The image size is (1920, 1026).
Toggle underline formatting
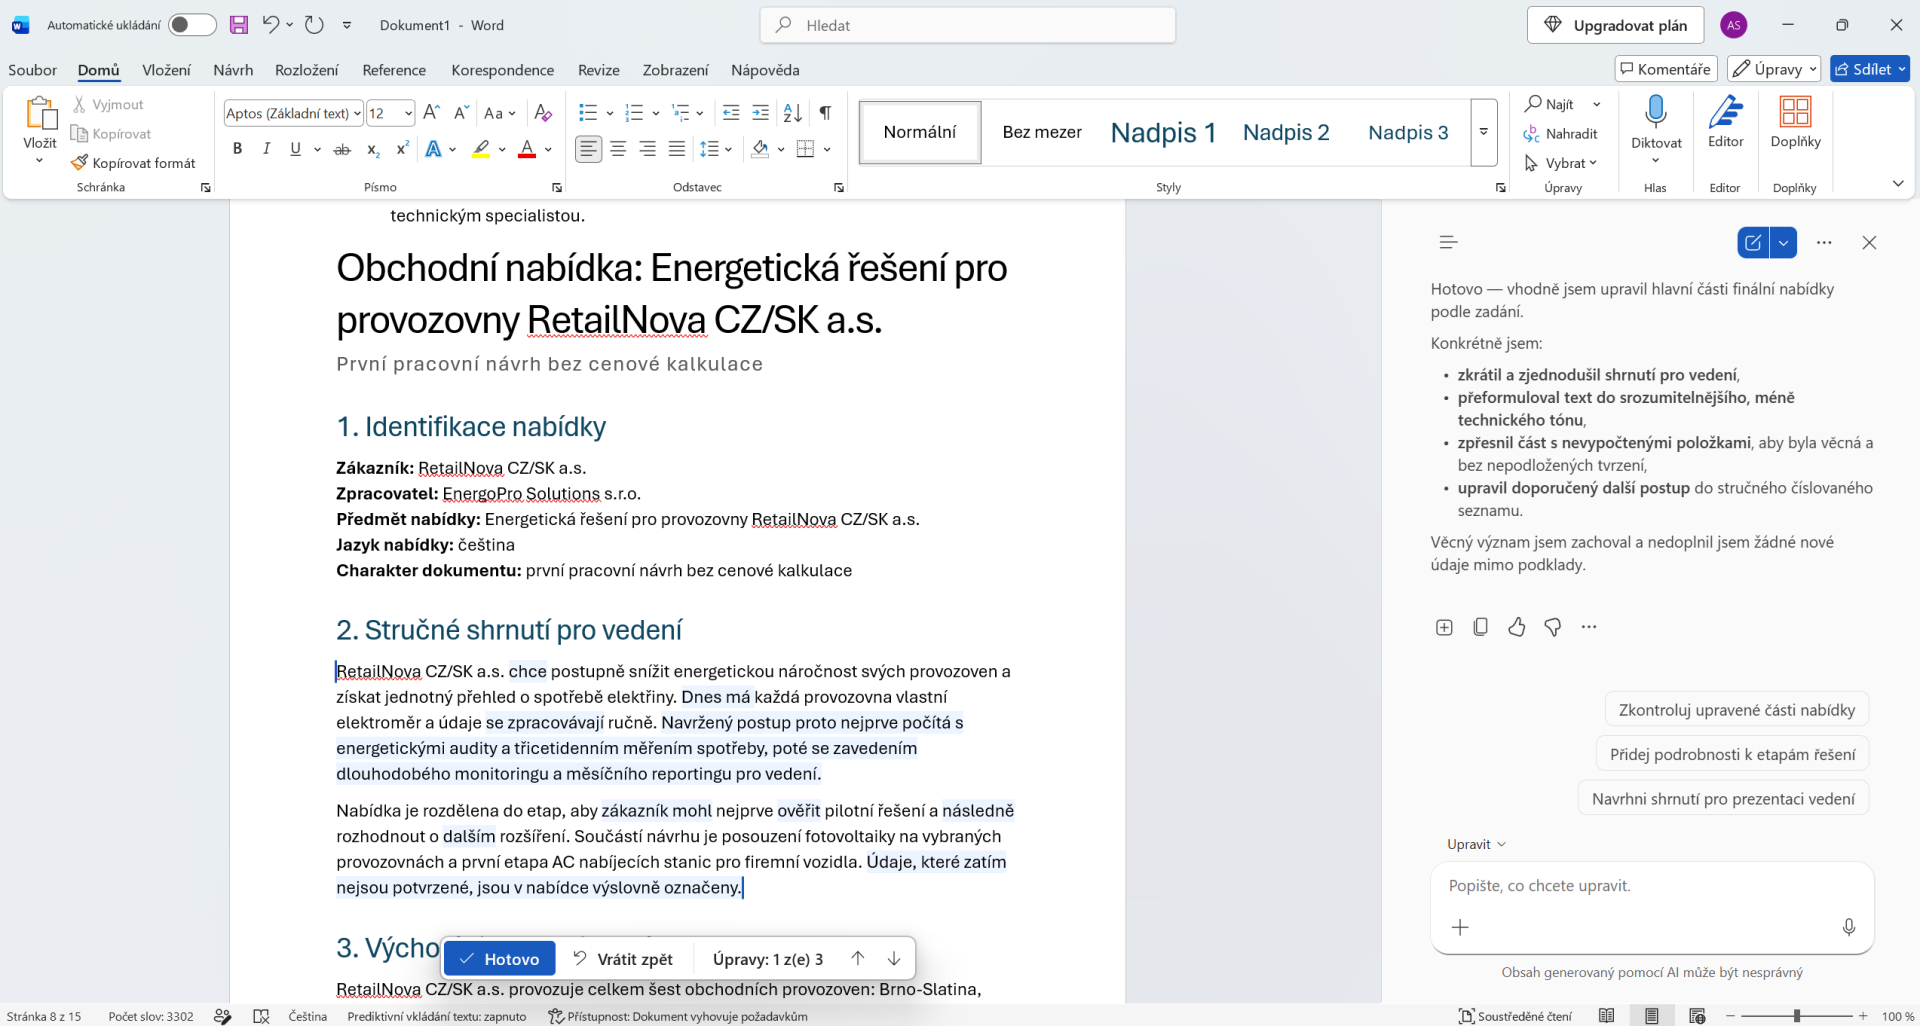(x=295, y=149)
